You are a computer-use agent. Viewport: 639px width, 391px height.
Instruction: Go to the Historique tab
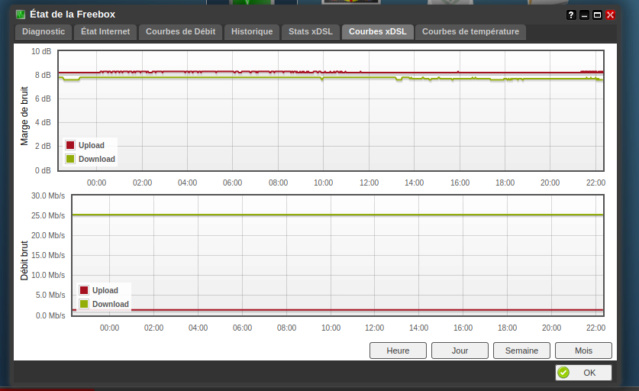[252, 32]
